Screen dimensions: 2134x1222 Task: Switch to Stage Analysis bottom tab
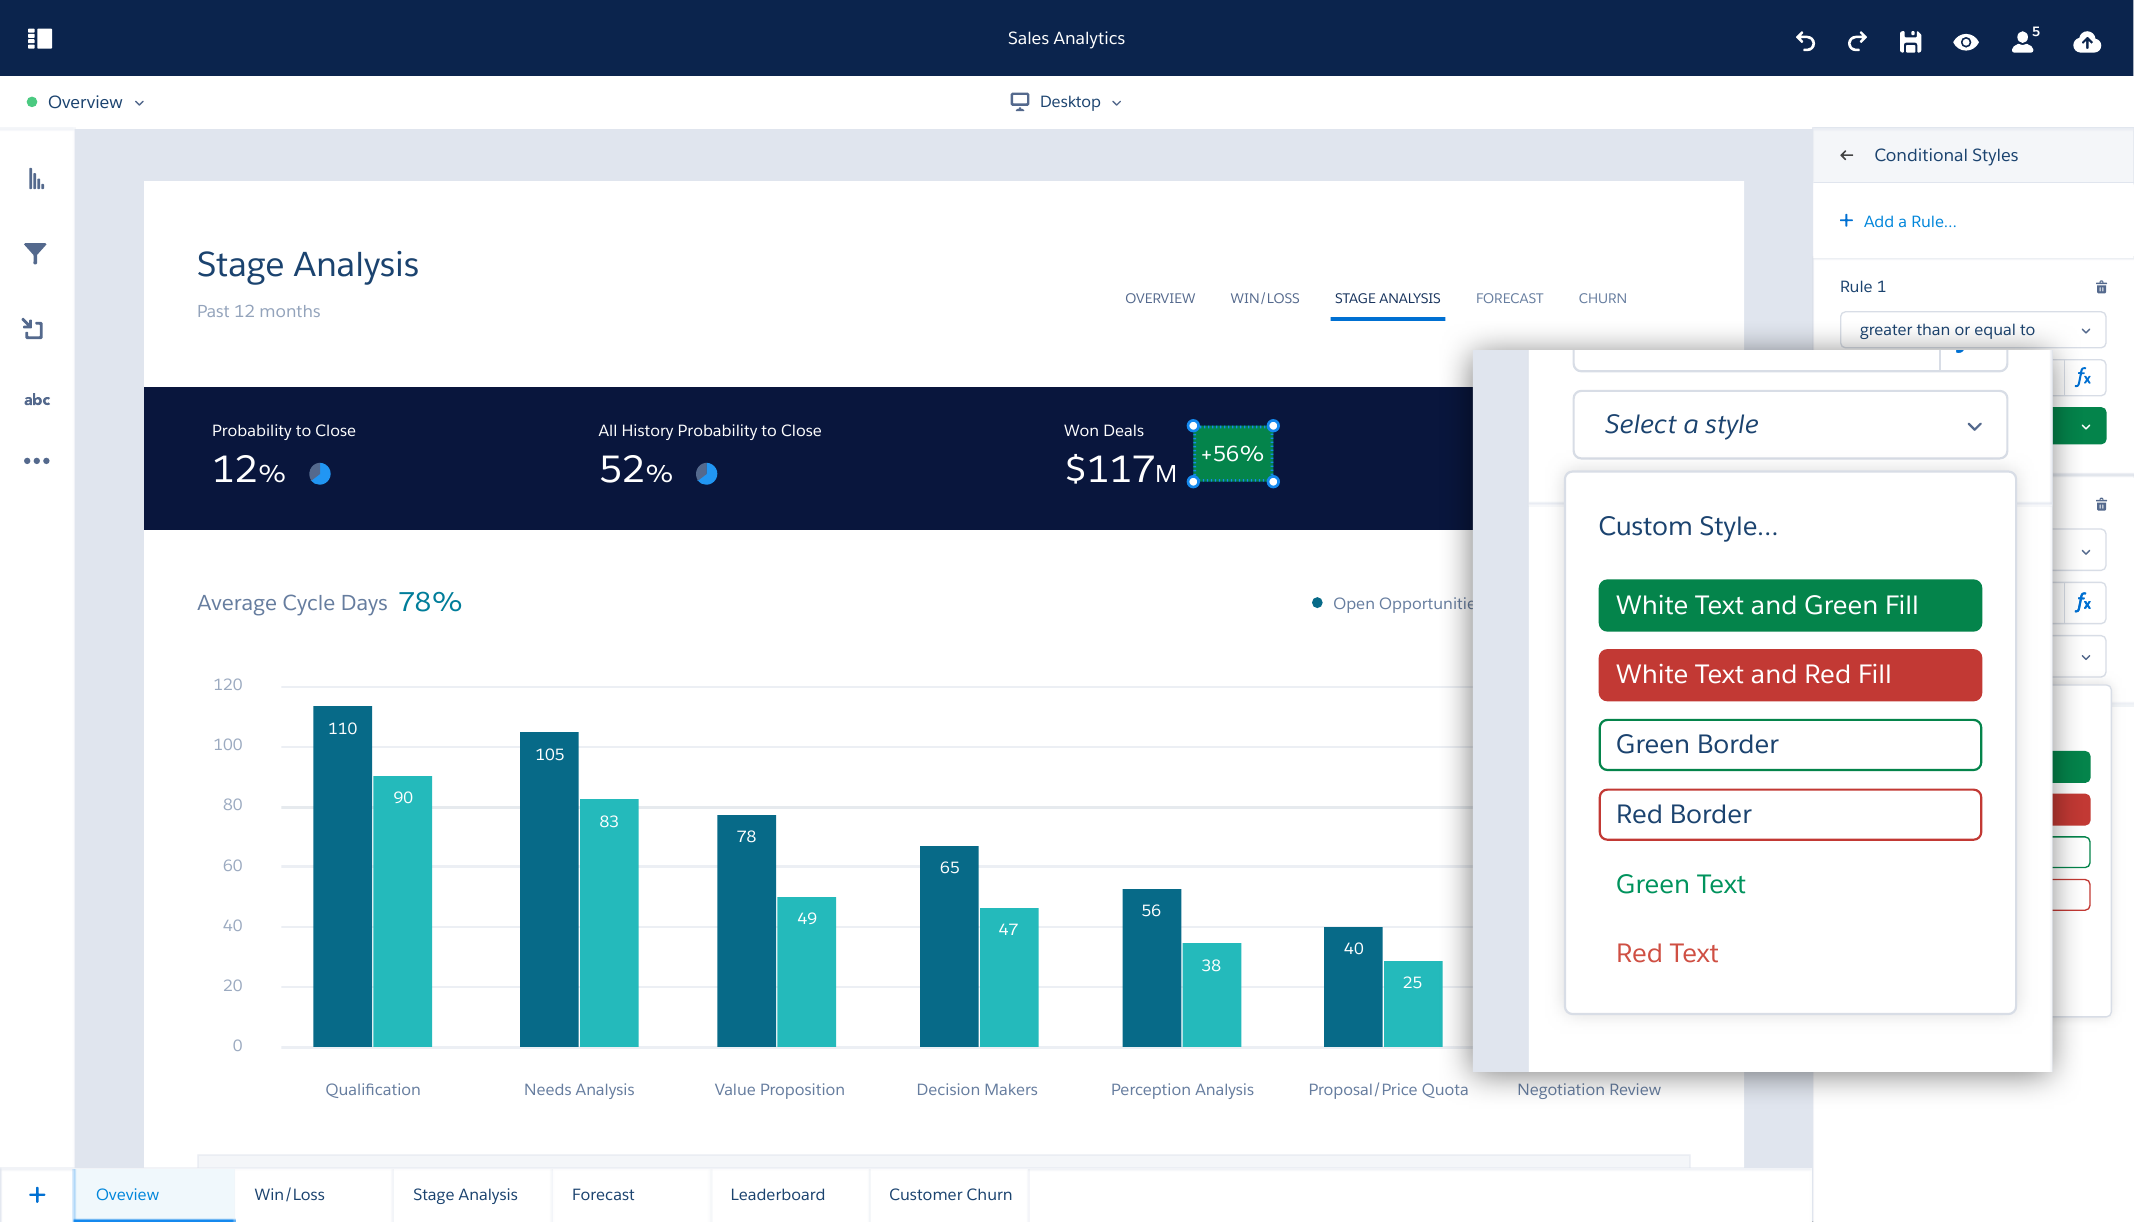(x=472, y=1195)
